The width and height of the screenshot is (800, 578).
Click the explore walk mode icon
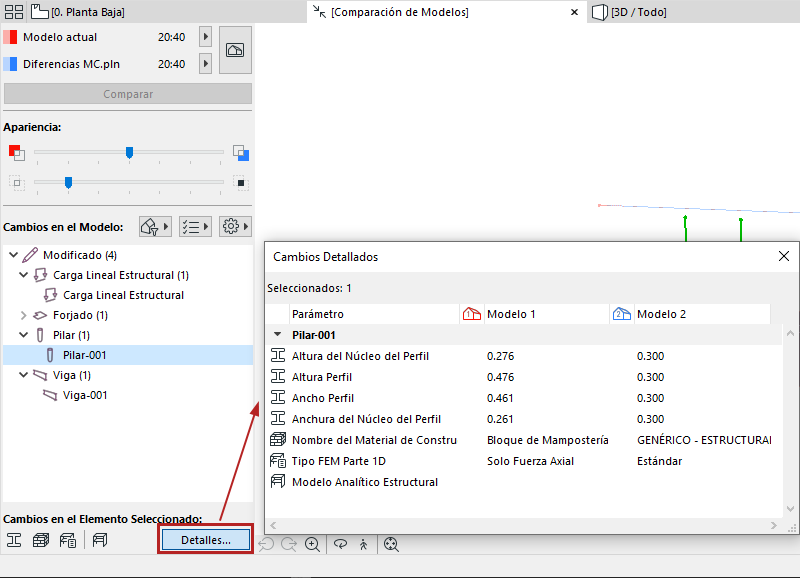coord(363,544)
